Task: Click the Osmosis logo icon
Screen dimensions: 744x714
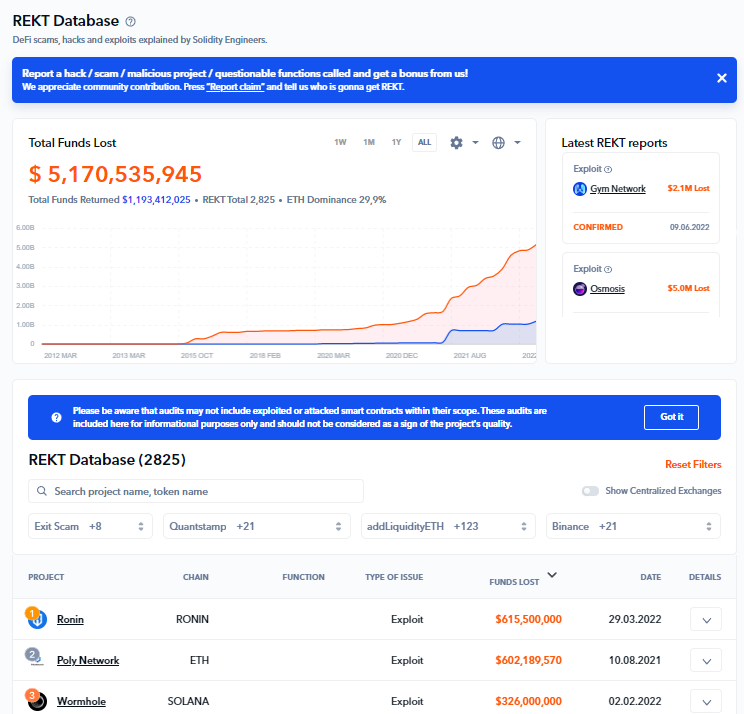Action: [580, 288]
